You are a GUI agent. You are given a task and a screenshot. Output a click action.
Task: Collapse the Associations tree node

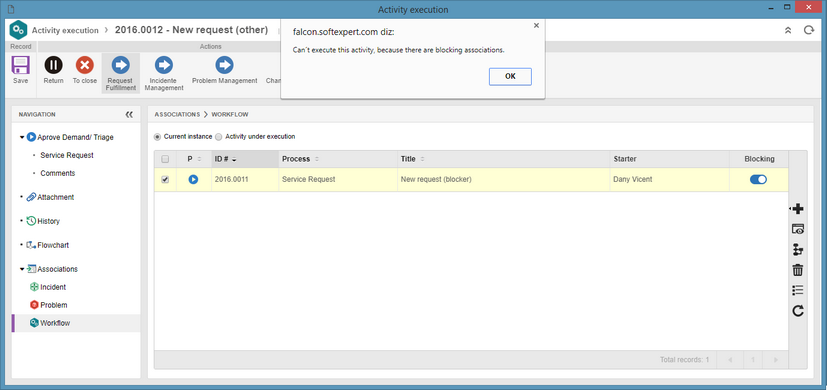point(22,269)
